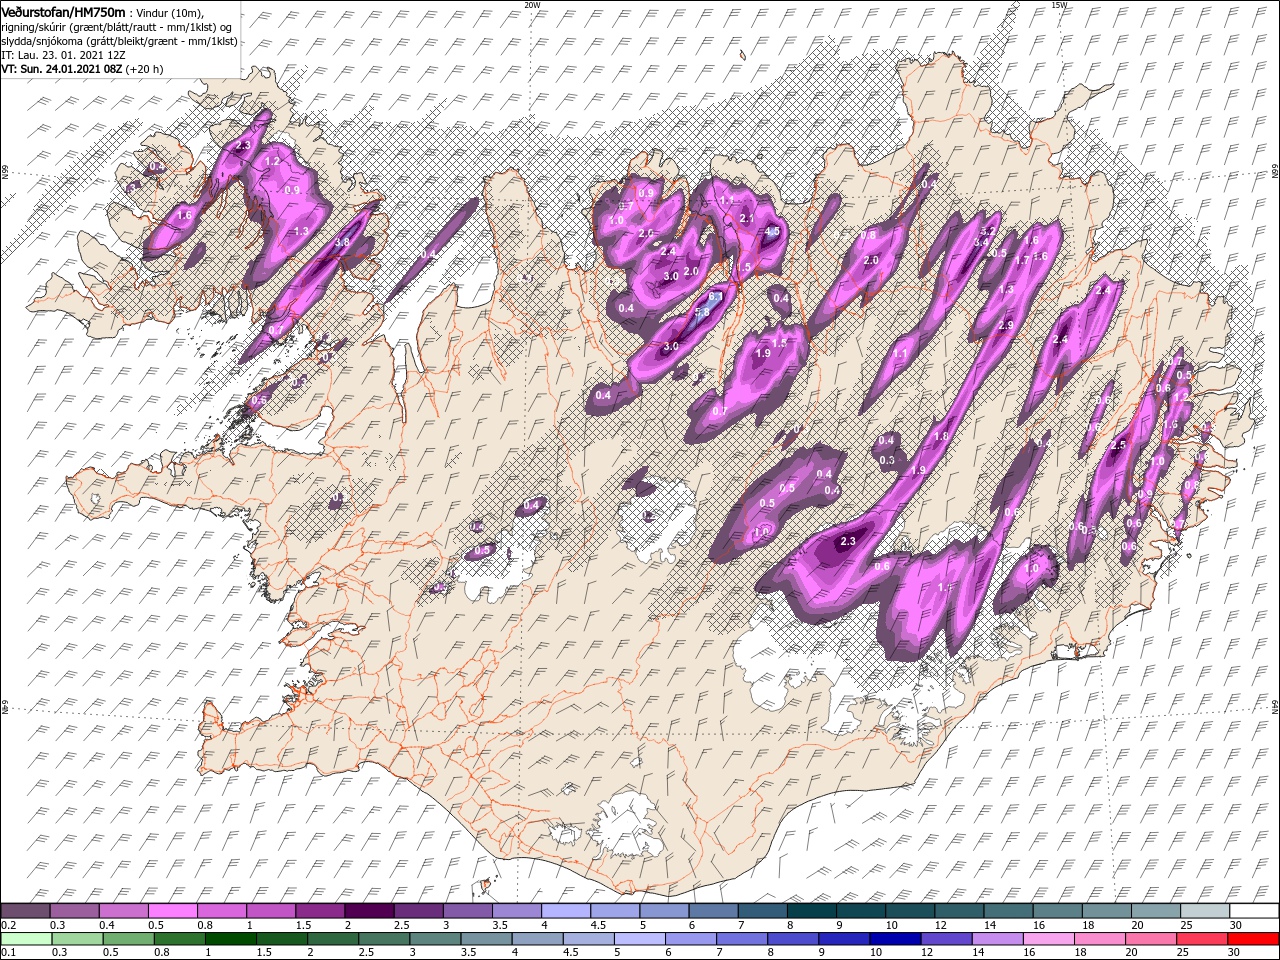Viewport: 1280px width, 960px height.
Task: Click the Veðurstofan/HM750m map title
Action: pyautogui.click(x=63, y=11)
